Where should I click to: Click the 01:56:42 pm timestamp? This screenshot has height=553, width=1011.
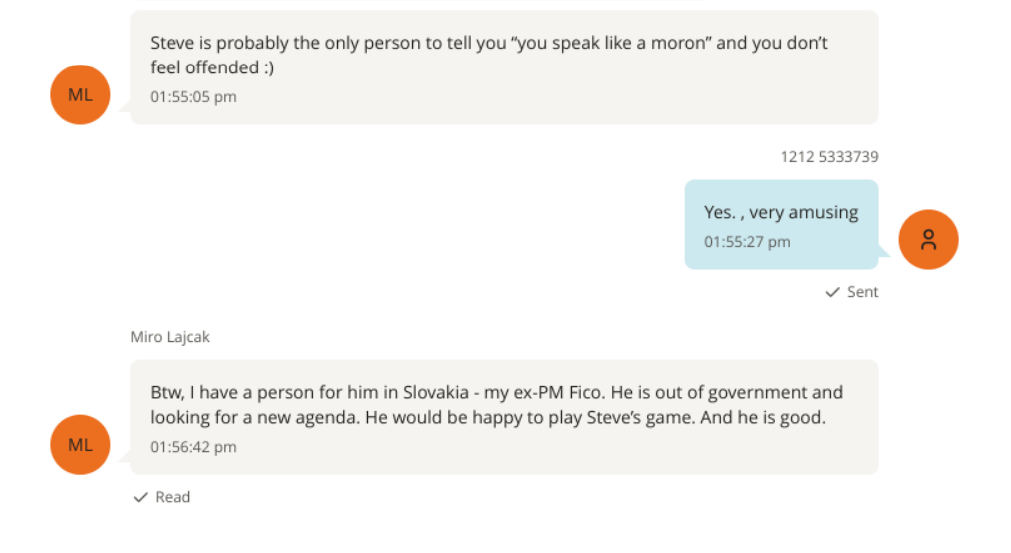(193, 447)
